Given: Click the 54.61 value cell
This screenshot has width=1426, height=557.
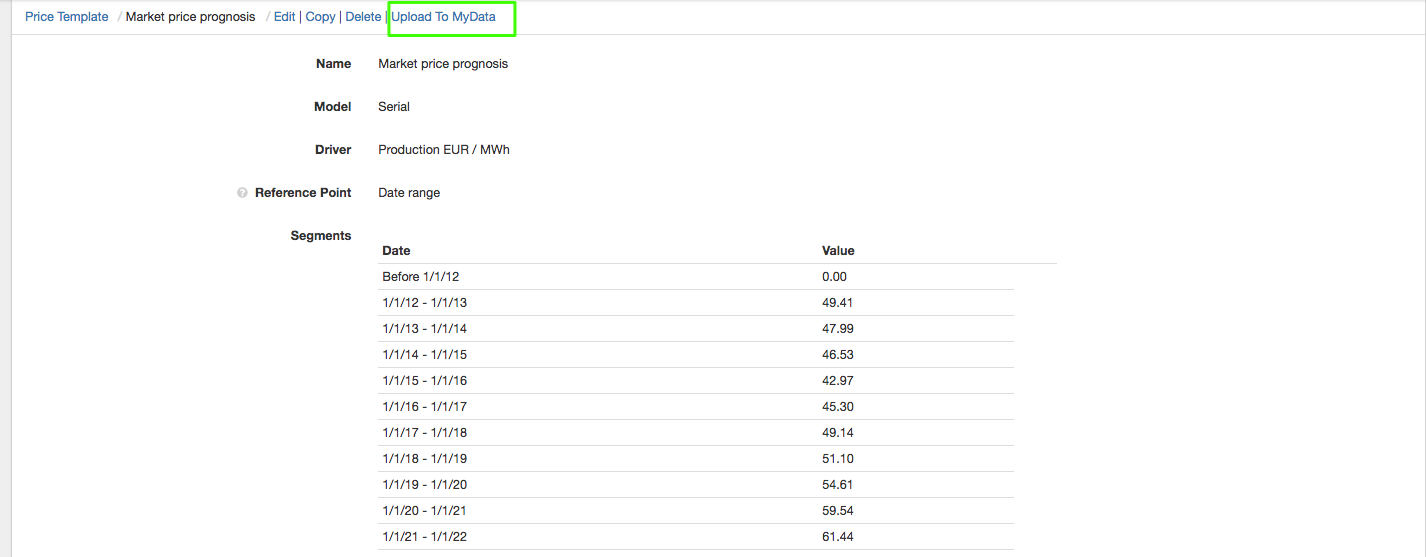Looking at the screenshot, I should [x=837, y=485].
